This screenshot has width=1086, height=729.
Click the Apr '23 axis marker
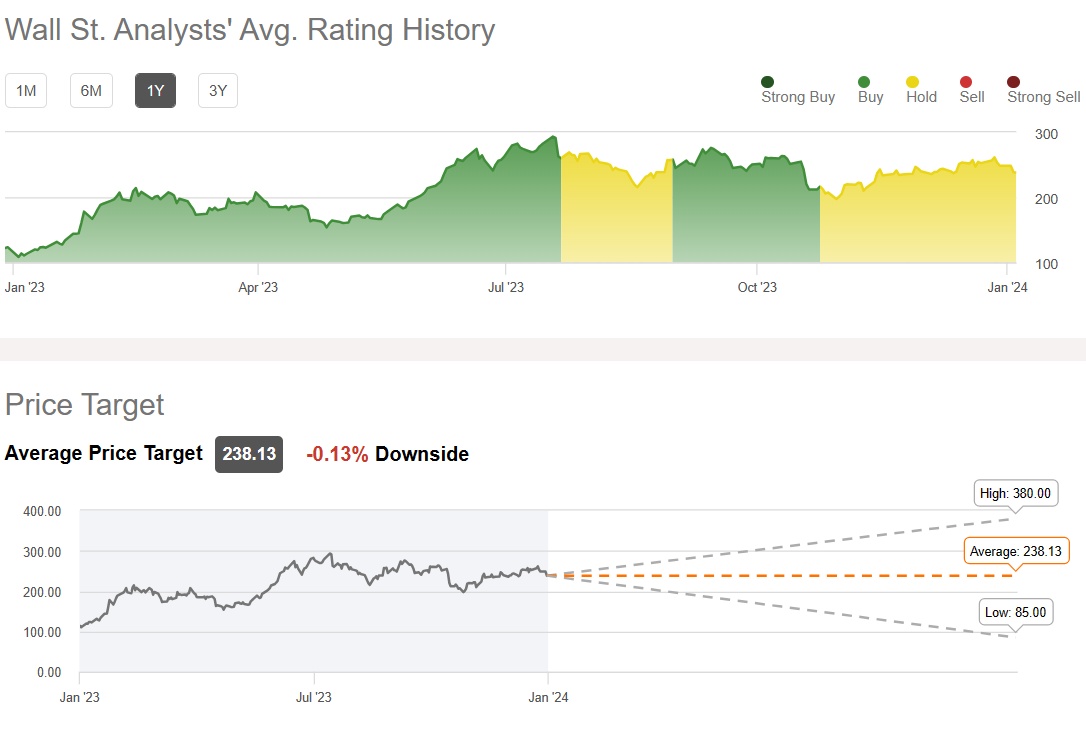(x=258, y=288)
